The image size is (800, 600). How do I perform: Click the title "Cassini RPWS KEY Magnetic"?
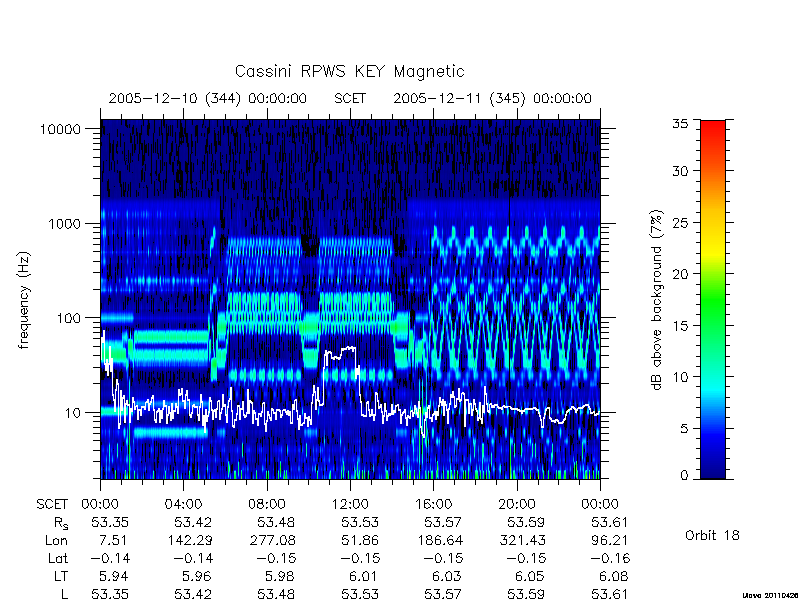[349, 72]
